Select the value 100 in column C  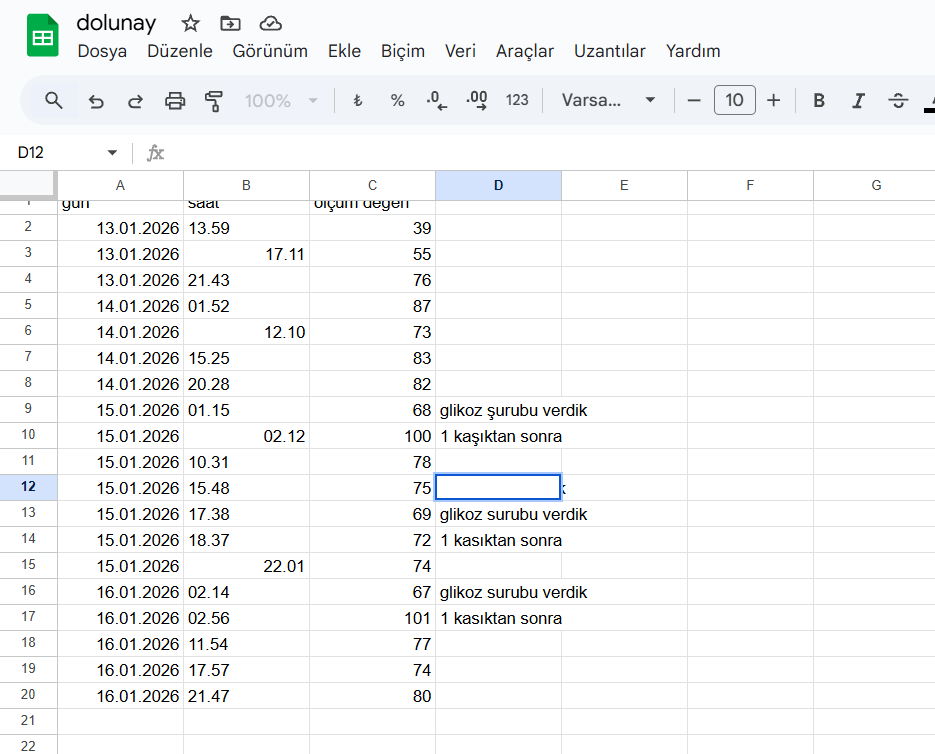[372, 436]
